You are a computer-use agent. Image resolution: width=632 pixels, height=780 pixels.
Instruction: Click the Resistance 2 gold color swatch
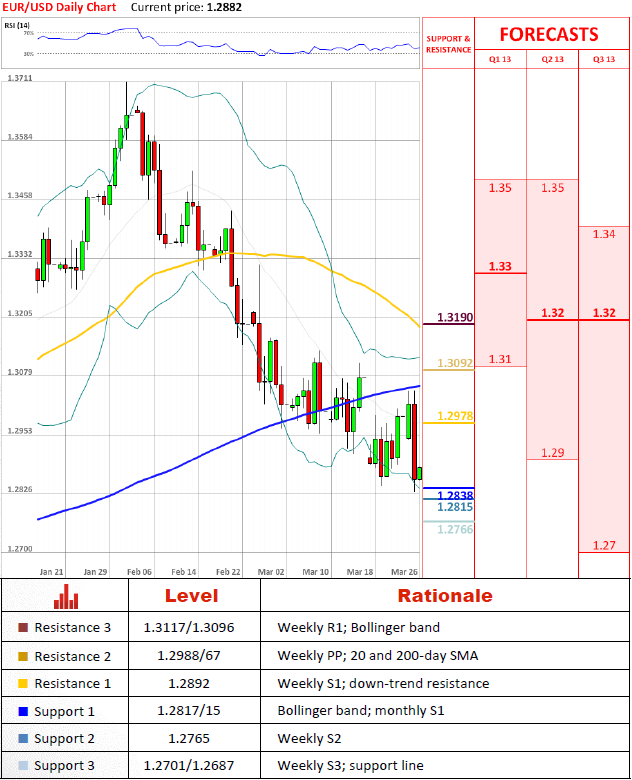[x=23, y=656]
